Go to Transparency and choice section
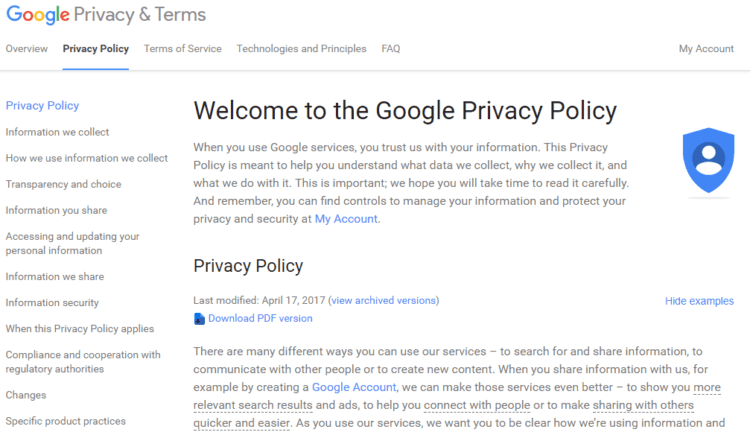This screenshot has height=432, width=750. 64,184
